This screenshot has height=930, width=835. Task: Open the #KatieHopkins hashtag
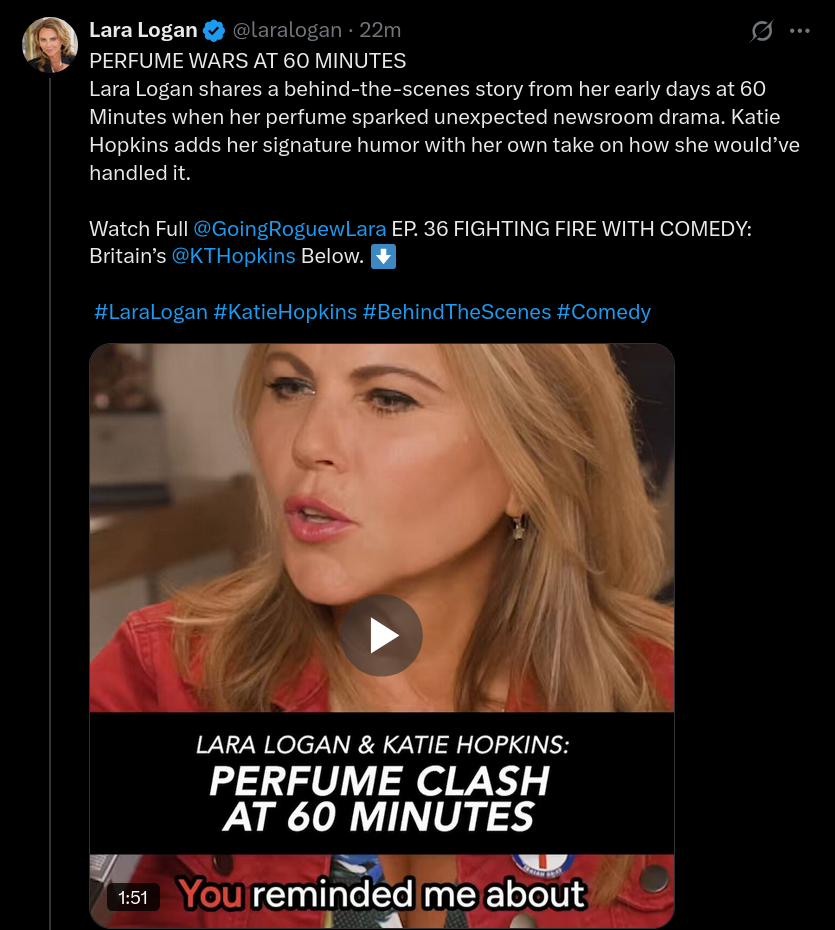(x=285, y=312)
